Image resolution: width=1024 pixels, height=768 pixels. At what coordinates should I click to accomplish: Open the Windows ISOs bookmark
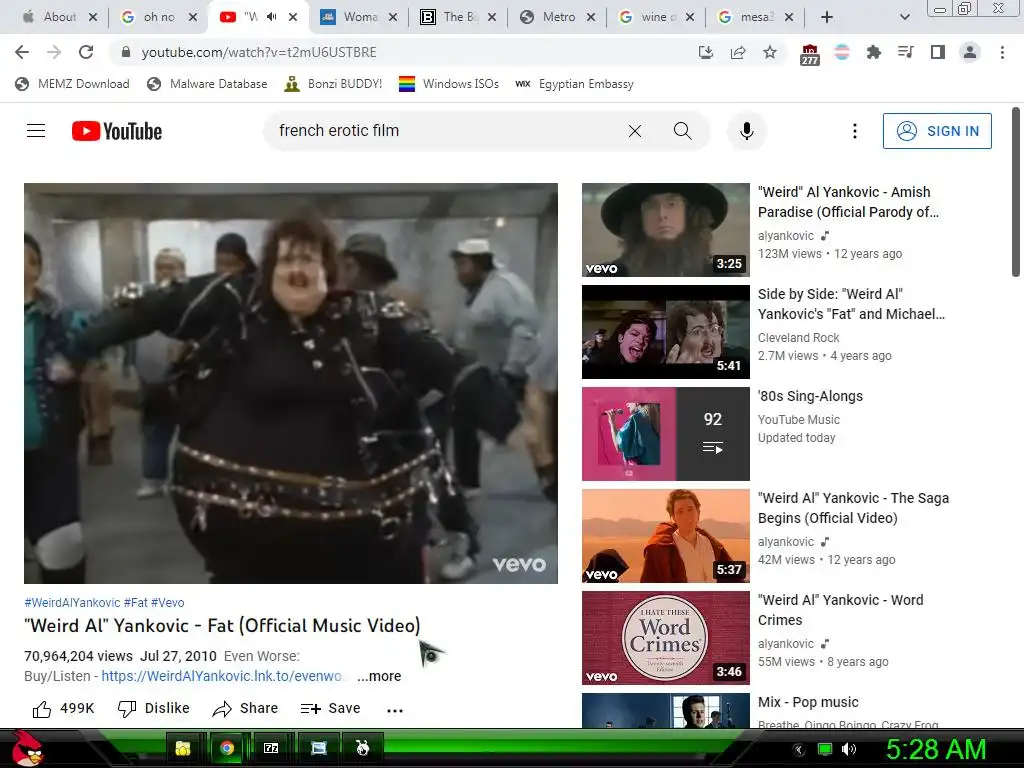449,84
